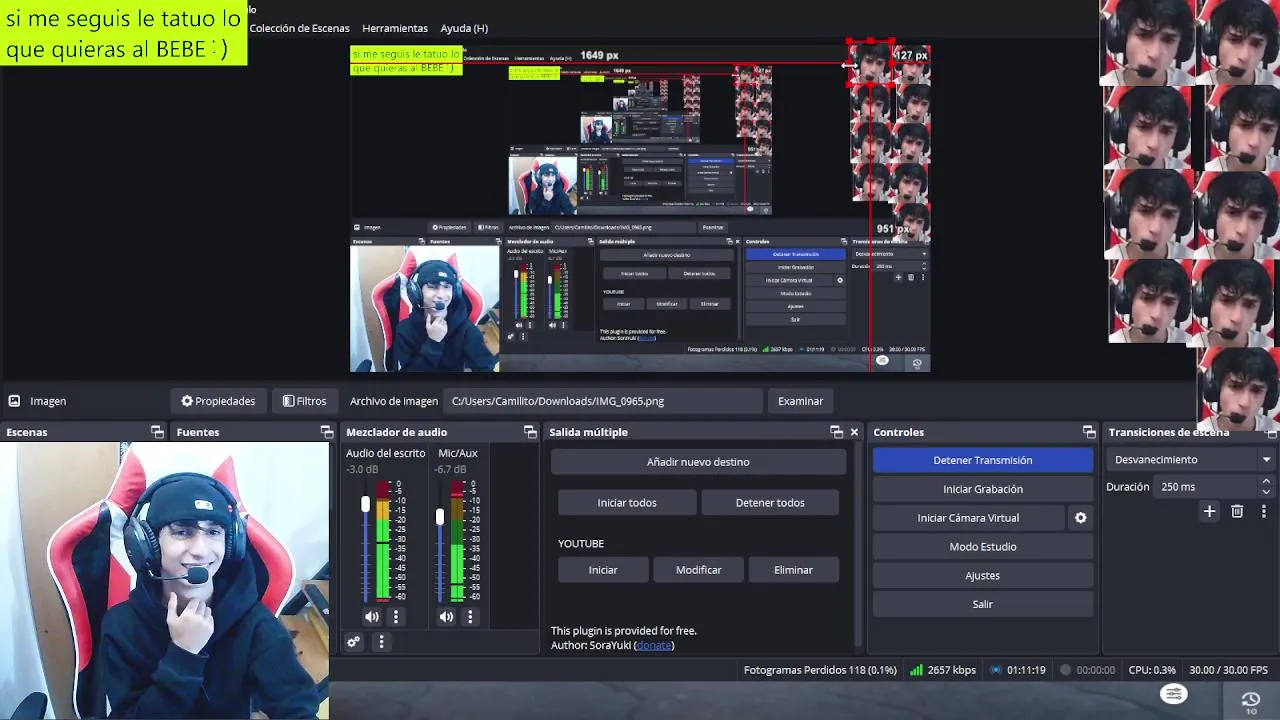
Task: Click the 01:11:19 stream timer
Action: coord(1026,670)
